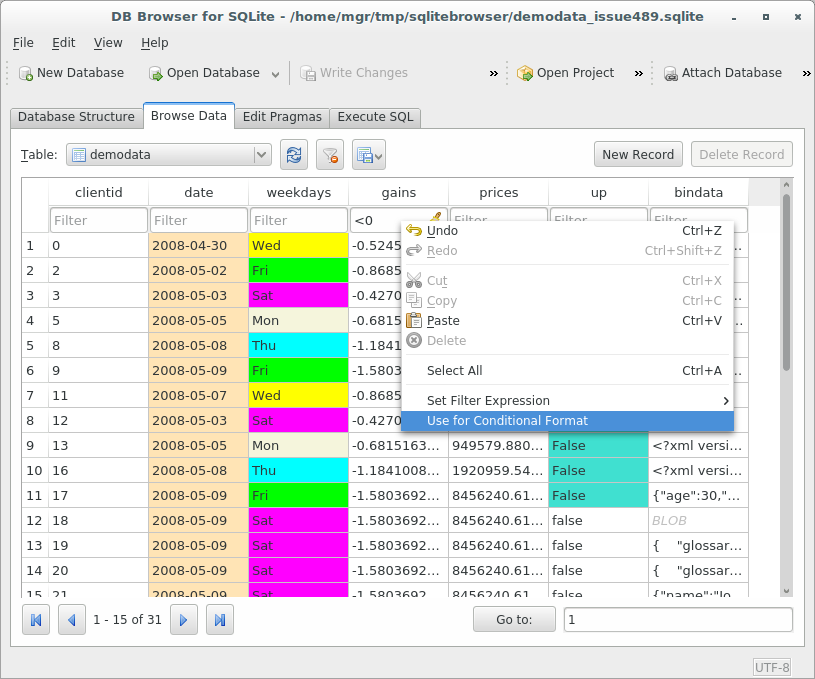Clear all filters with funnel icon

[x=330, y=155]
